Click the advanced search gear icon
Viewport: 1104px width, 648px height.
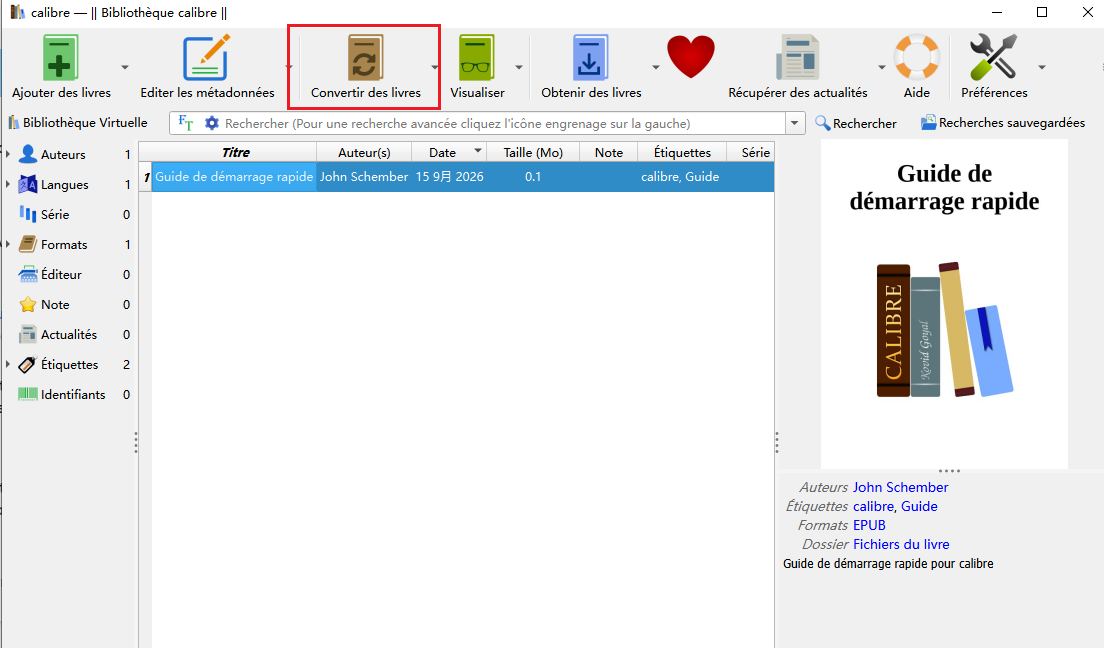(211, 123)
